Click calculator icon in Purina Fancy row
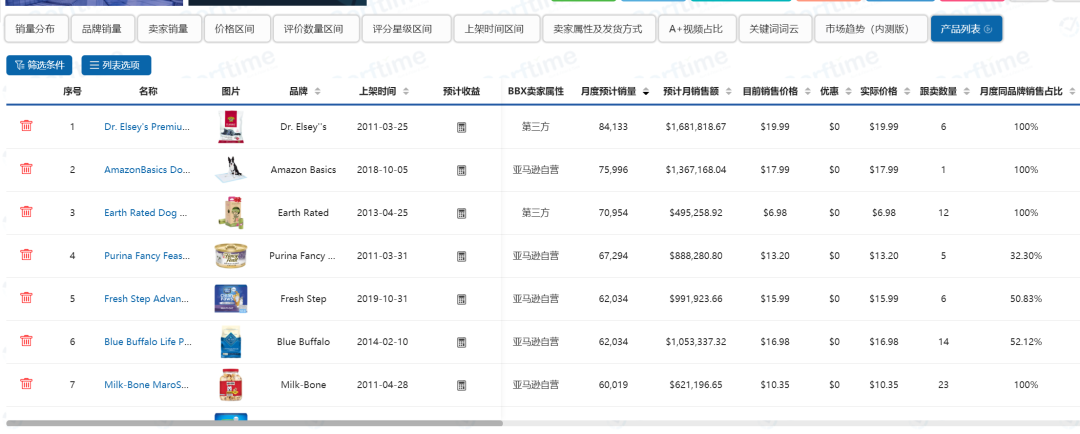 (x=461, y=256)
